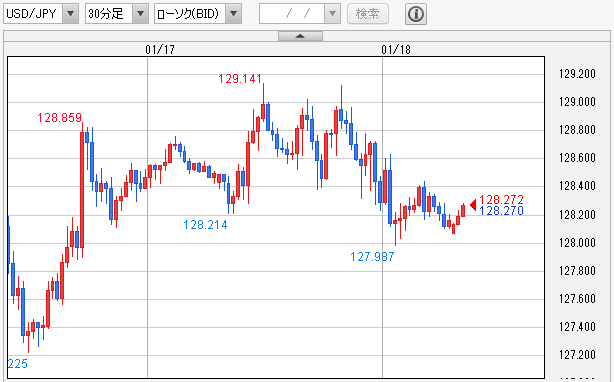
Task: Click the 128.214 low price label
Action: 205,225
